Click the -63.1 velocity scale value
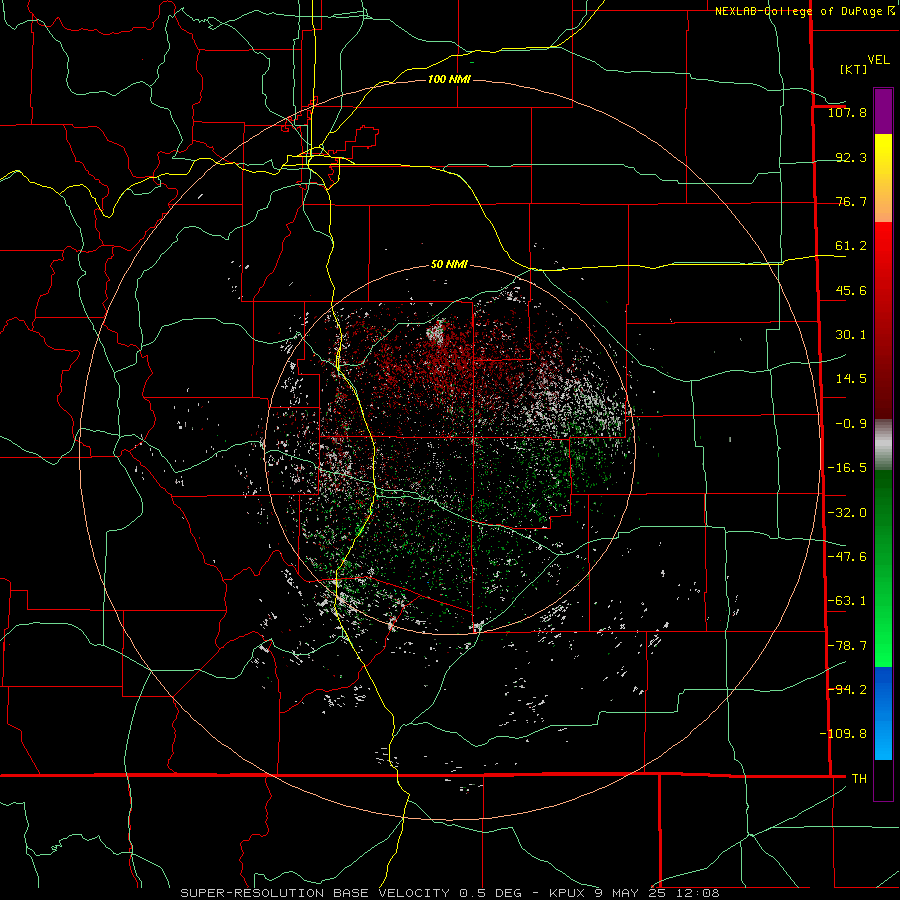 pyautogui.click(x=847, y=601)
